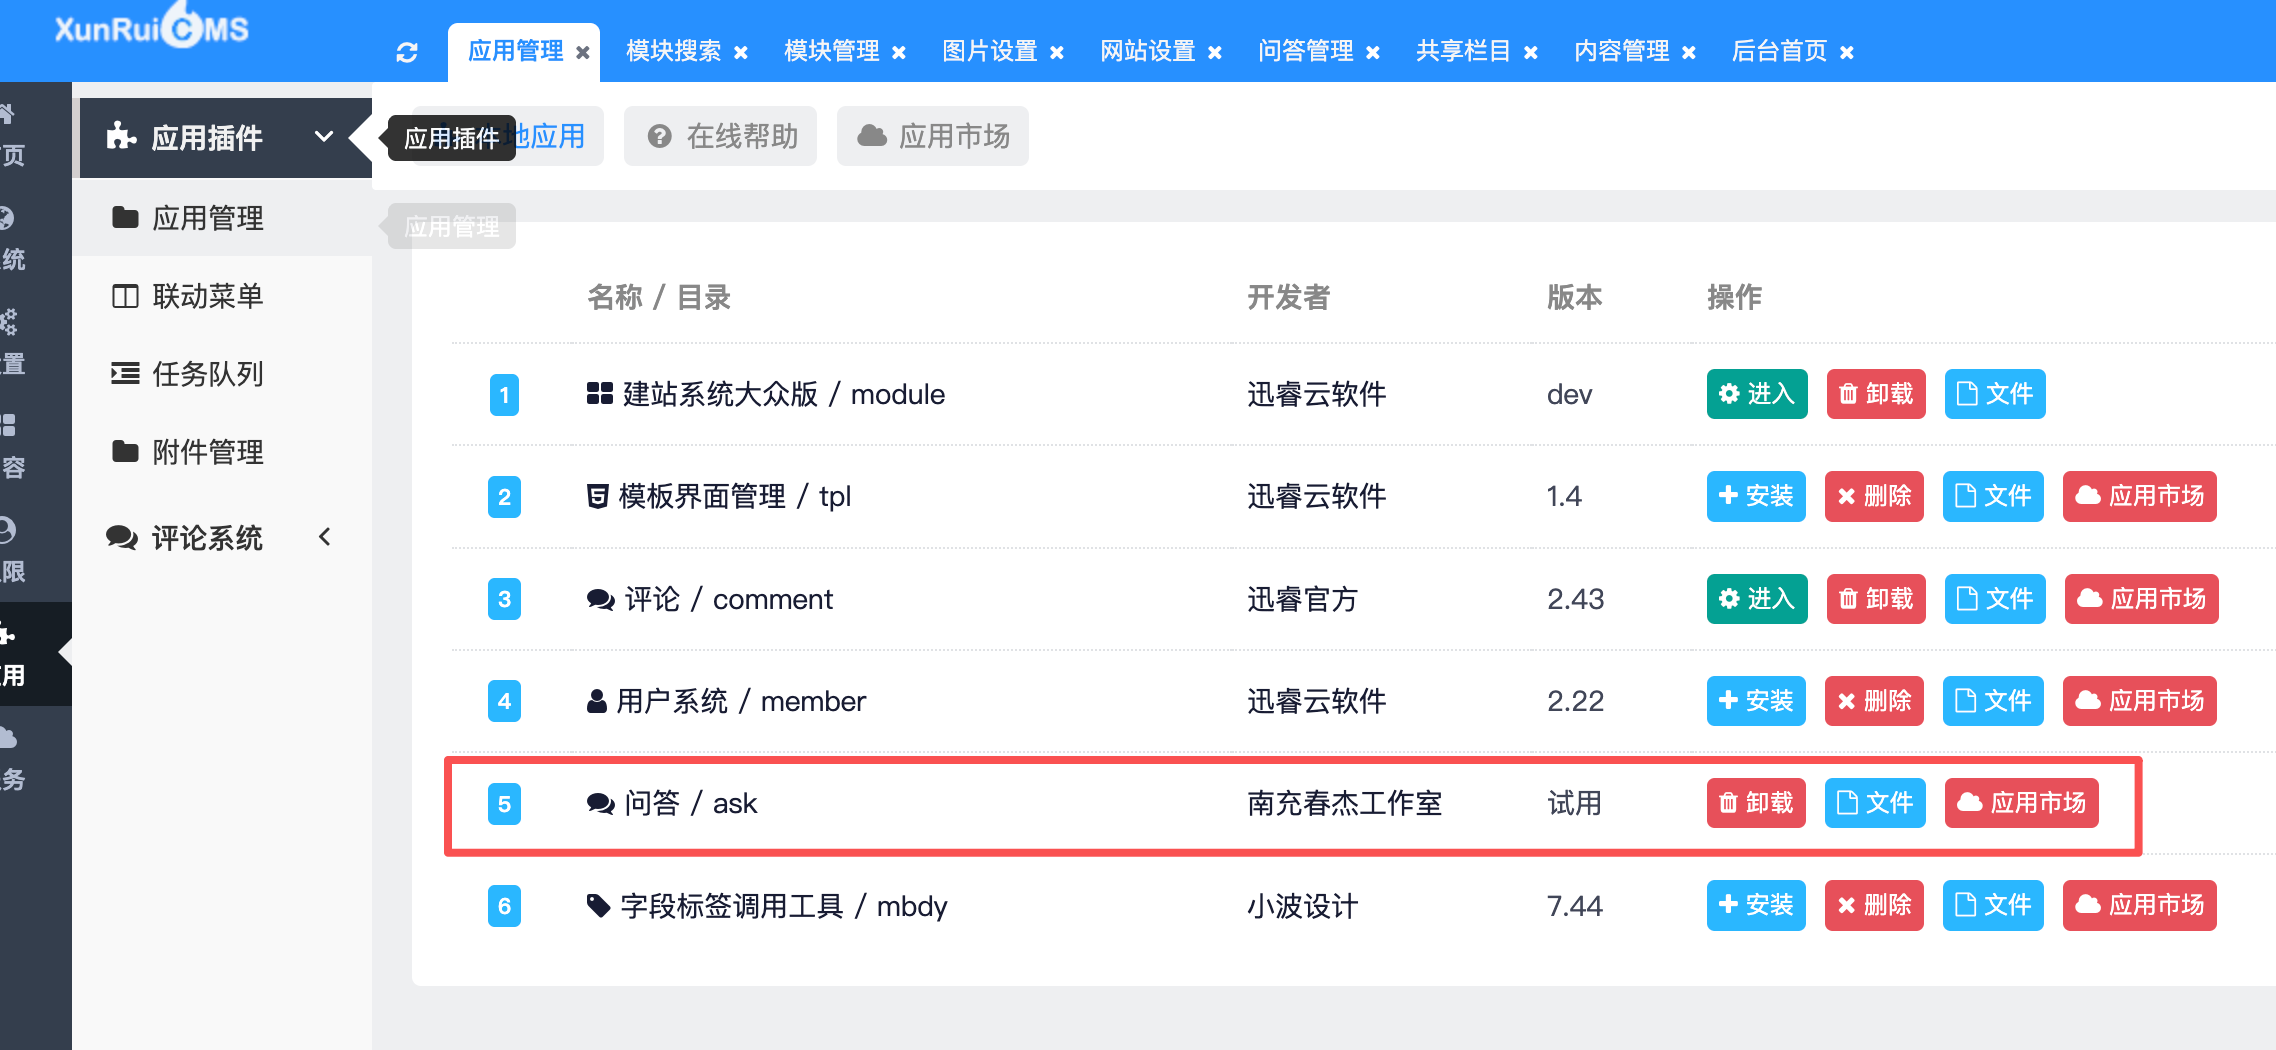2276x1050 pixels.
Task: Open 应用市场 for the mbdy app
Action: point(2139,905)
